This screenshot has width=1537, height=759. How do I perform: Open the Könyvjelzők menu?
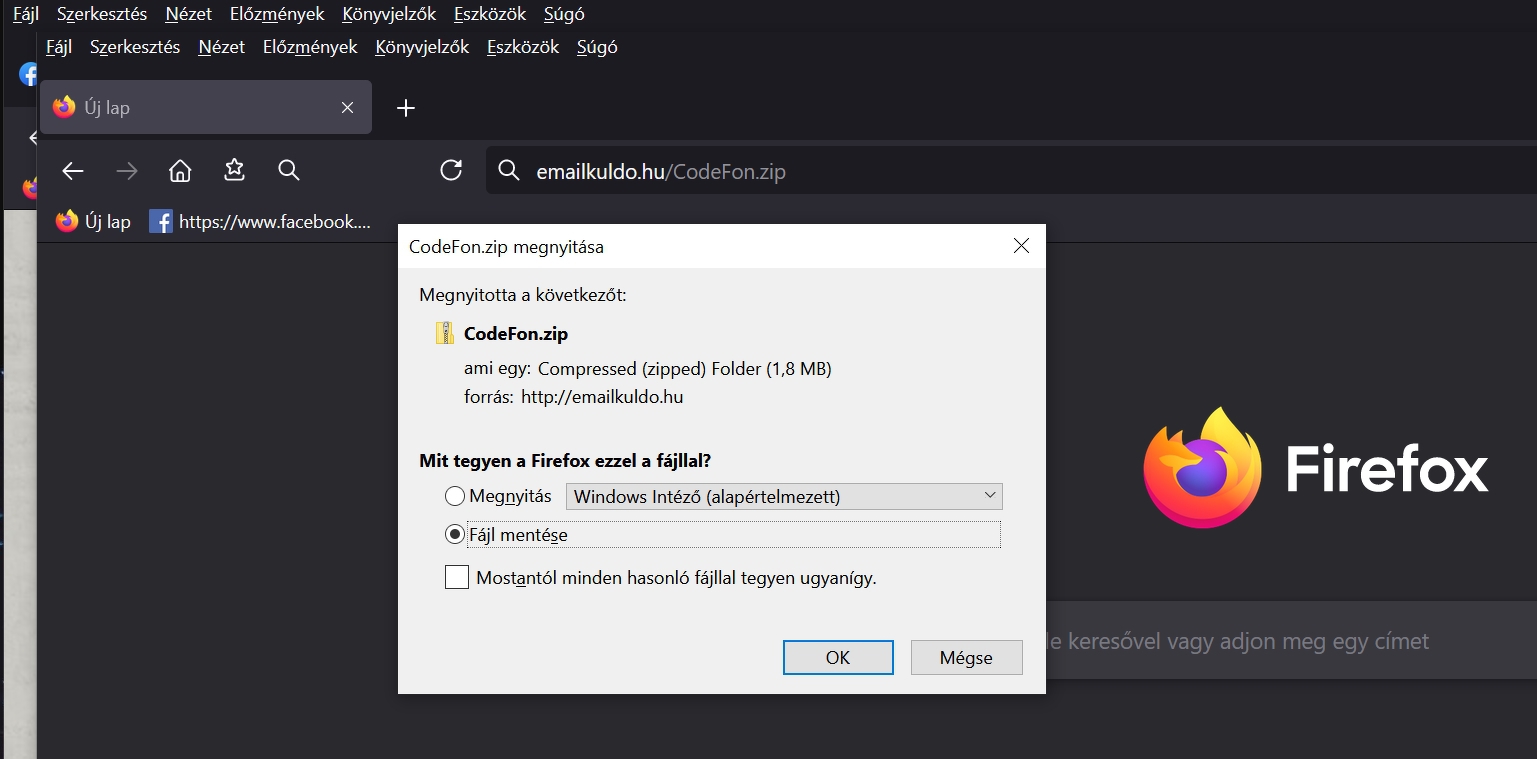pyautogui.click(x=422, y=47)
